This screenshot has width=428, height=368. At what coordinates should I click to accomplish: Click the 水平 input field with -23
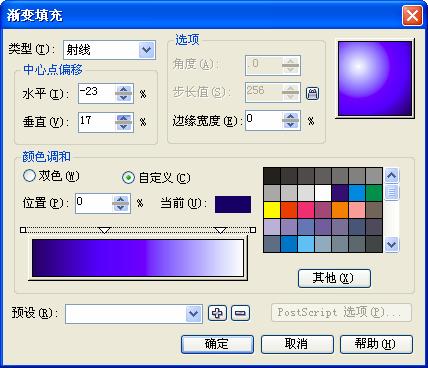tap(97, 93)
